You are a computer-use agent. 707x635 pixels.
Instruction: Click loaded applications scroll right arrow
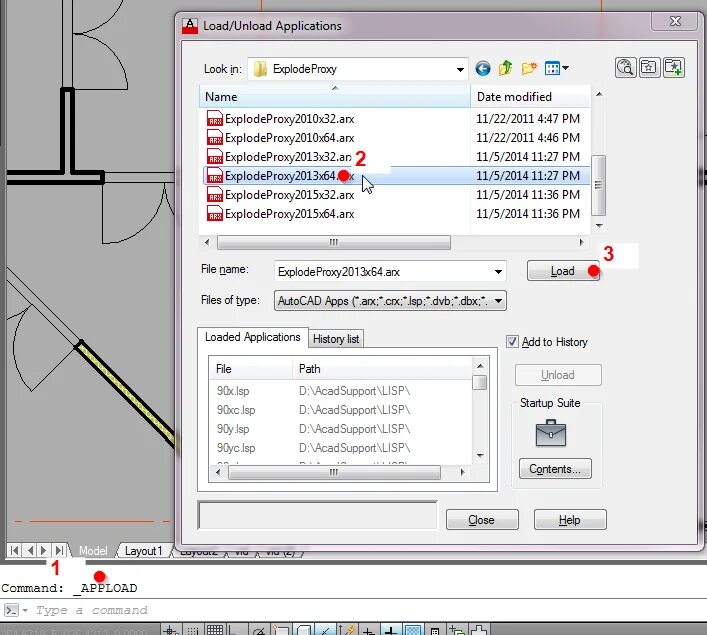click(462, 472)
